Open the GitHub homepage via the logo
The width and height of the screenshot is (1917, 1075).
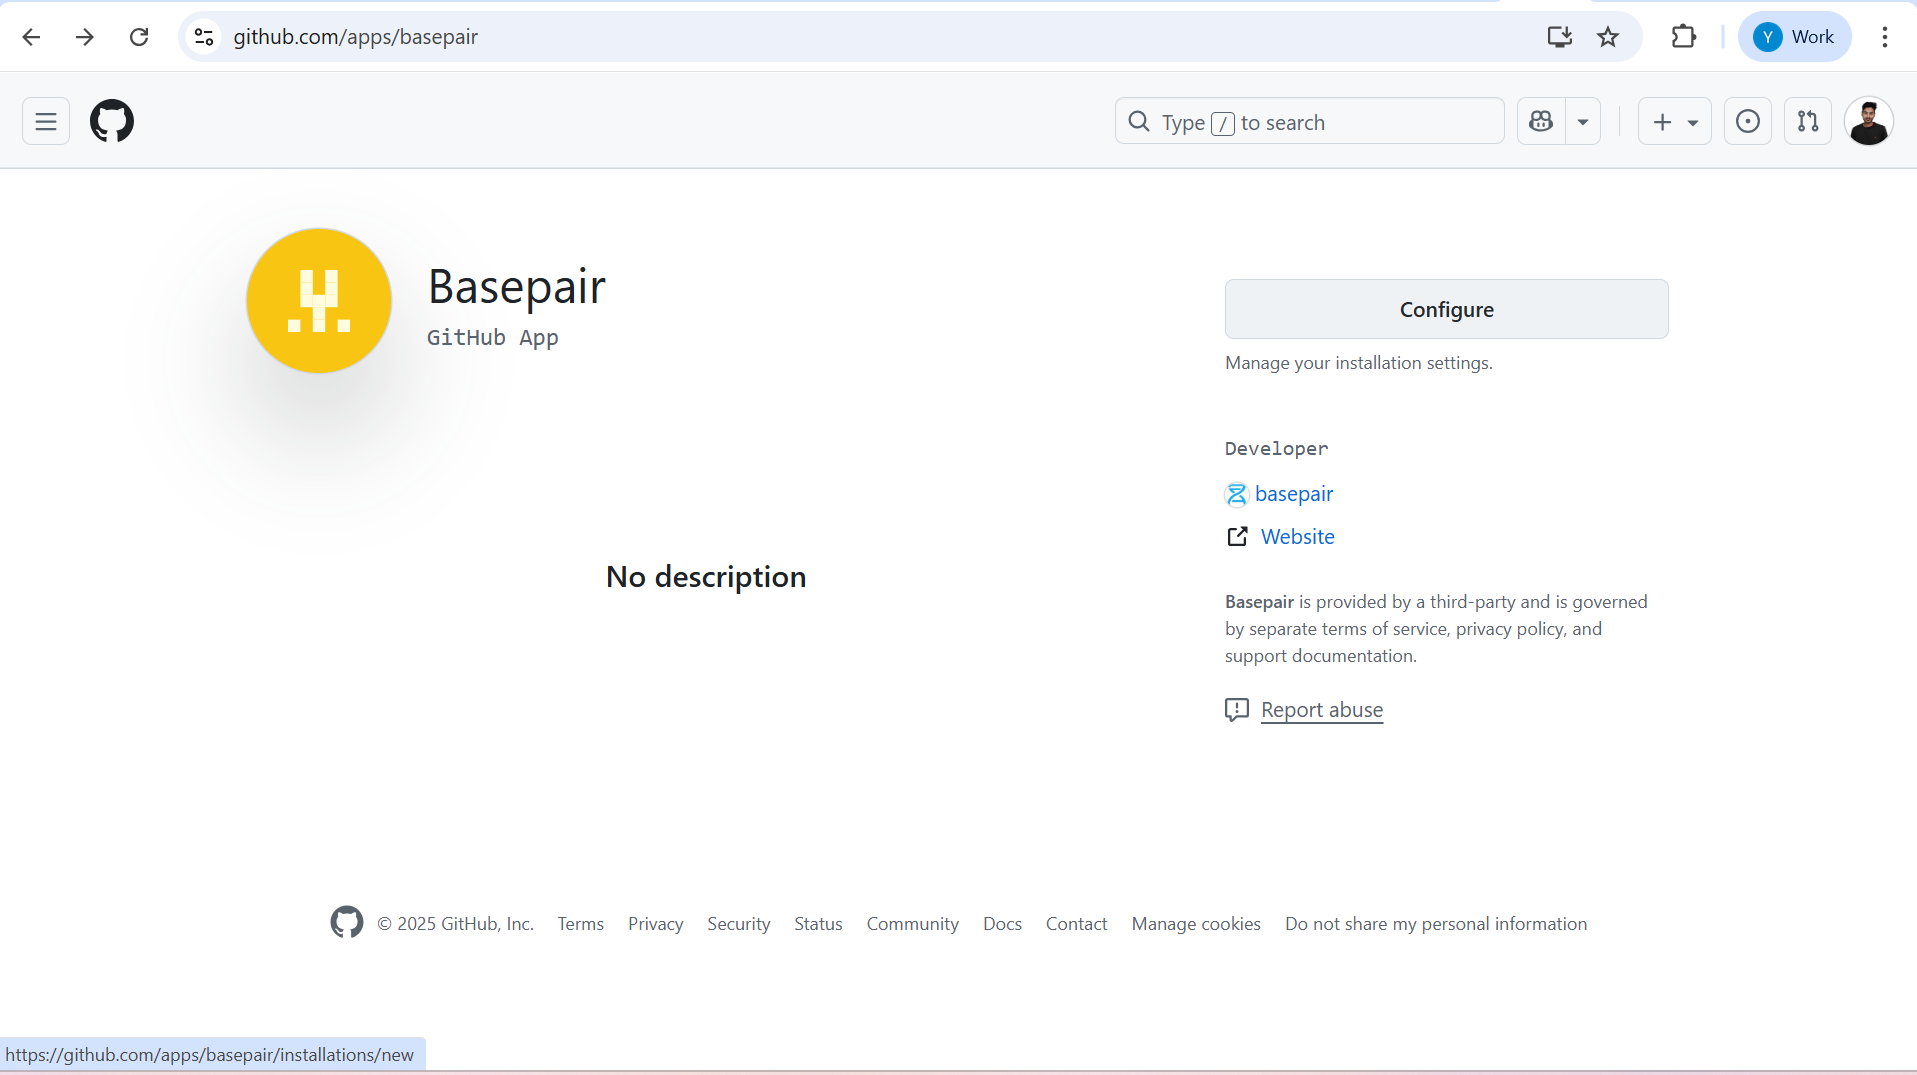click(x=111, y=121)
